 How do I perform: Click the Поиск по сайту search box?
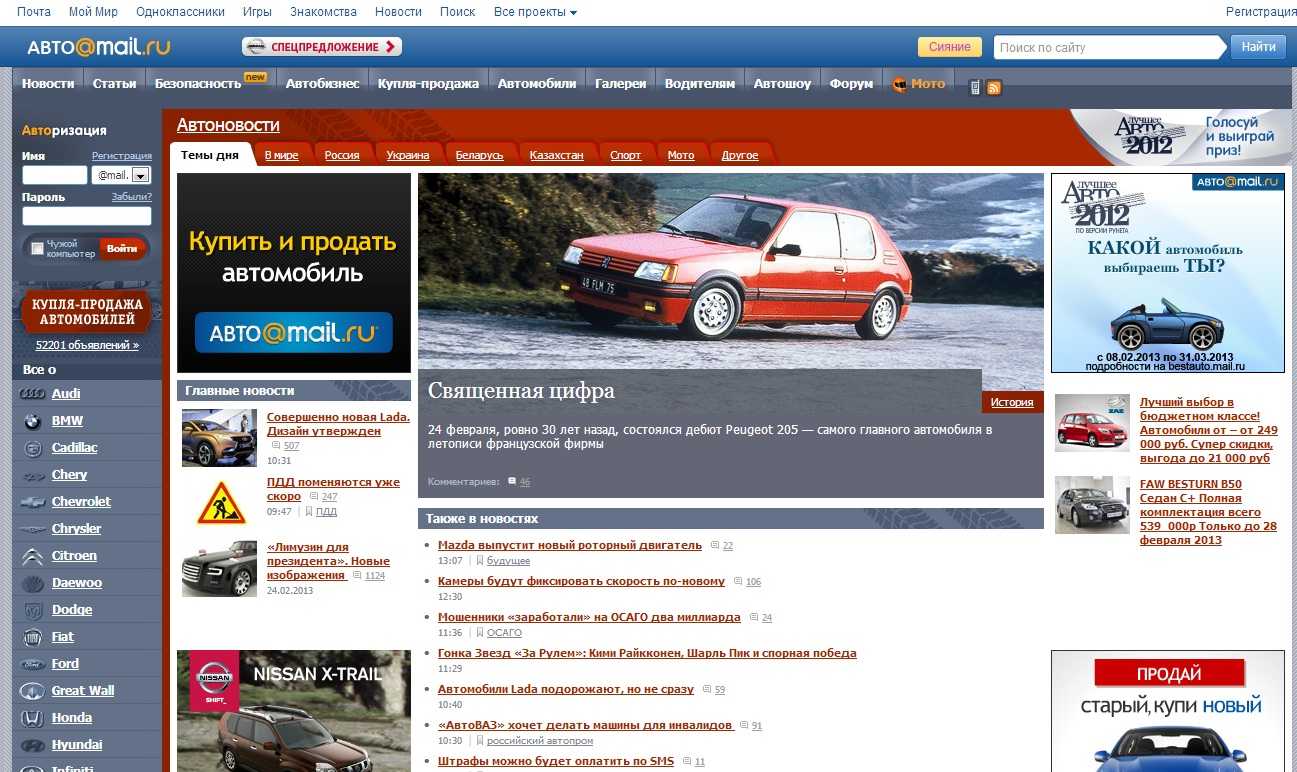pyautogui.click(x=1108, y=47)
